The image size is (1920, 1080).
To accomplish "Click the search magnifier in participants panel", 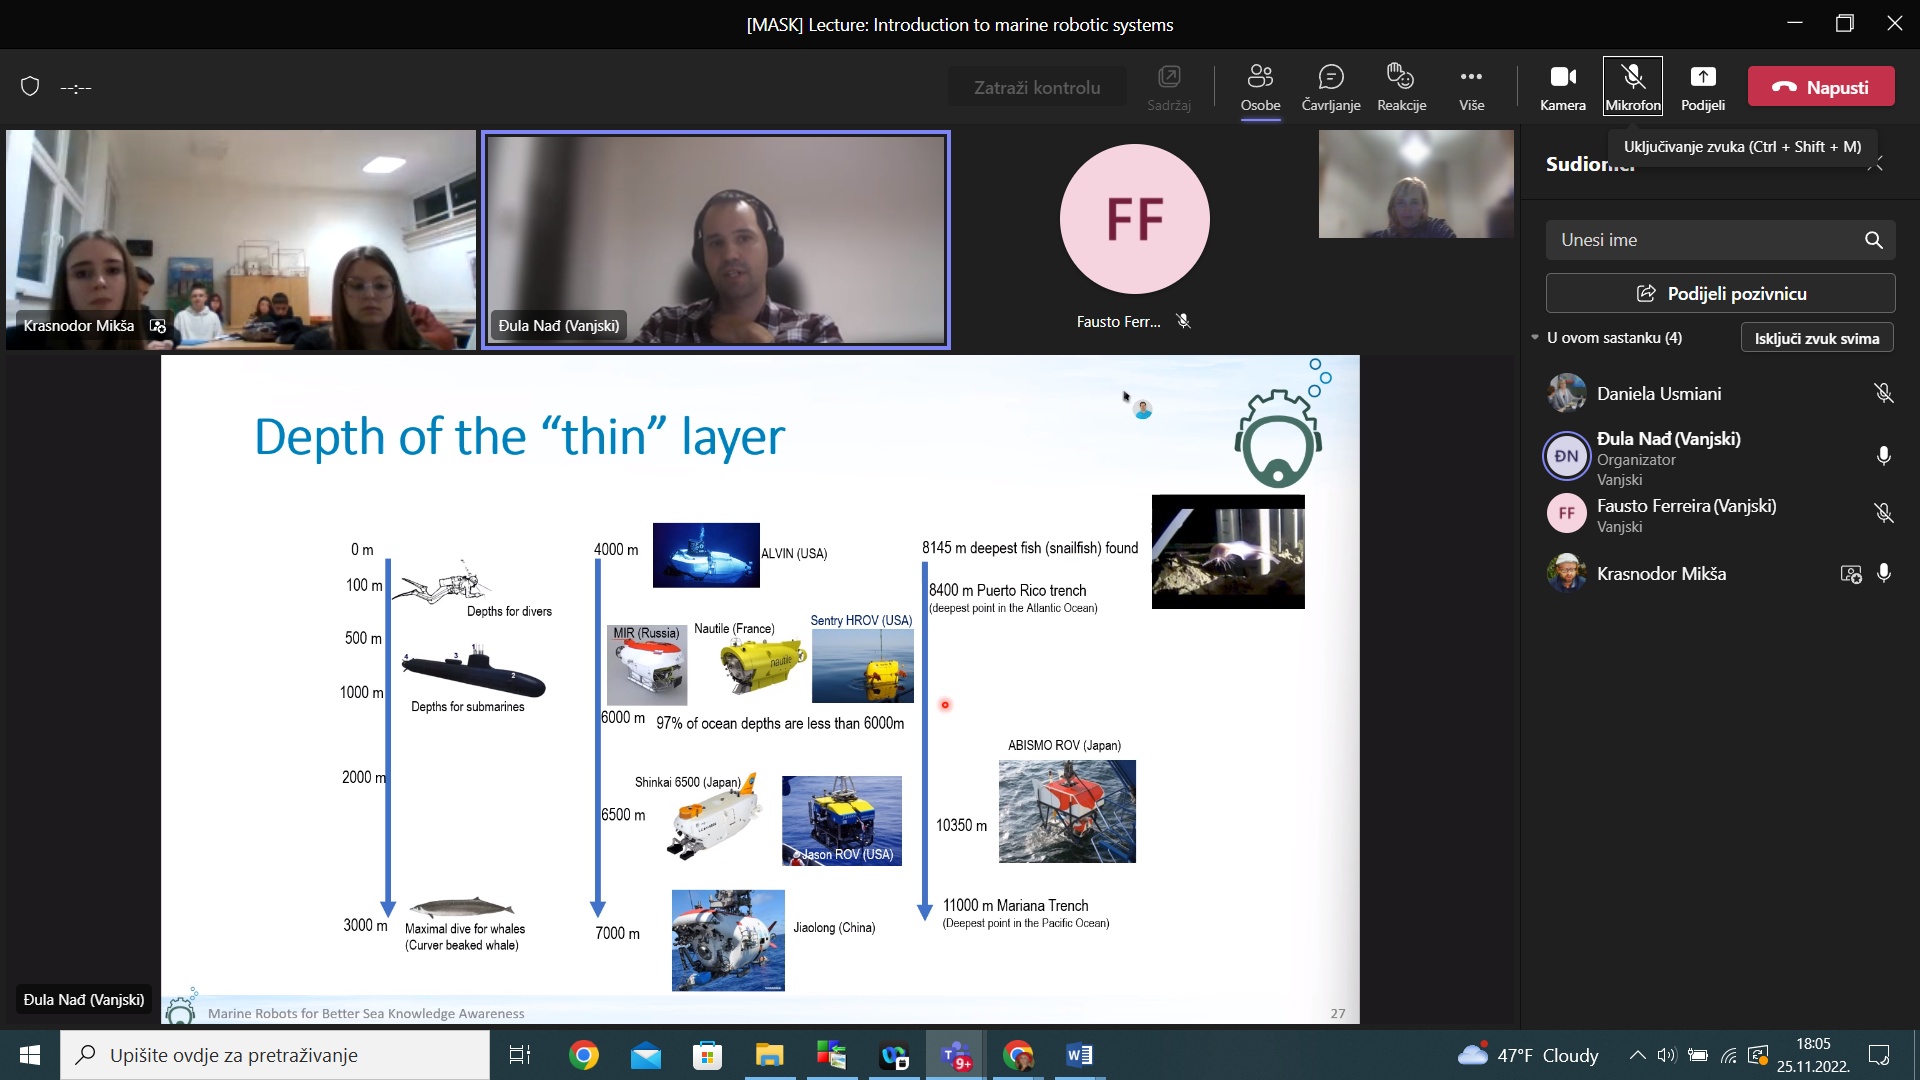I will click(x=1873, y=240).
